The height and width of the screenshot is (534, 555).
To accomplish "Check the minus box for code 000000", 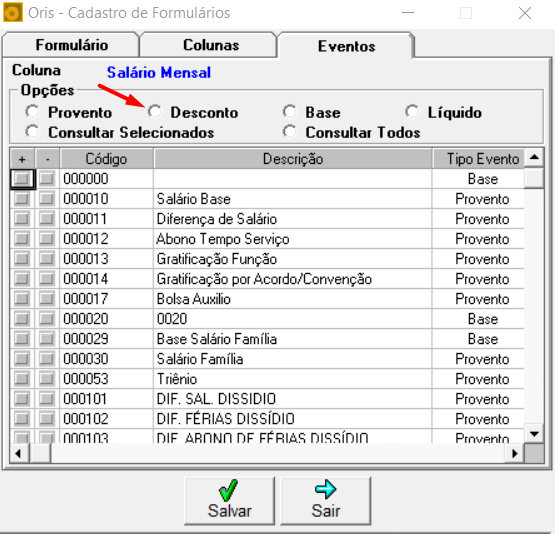I will coord(47,179).
